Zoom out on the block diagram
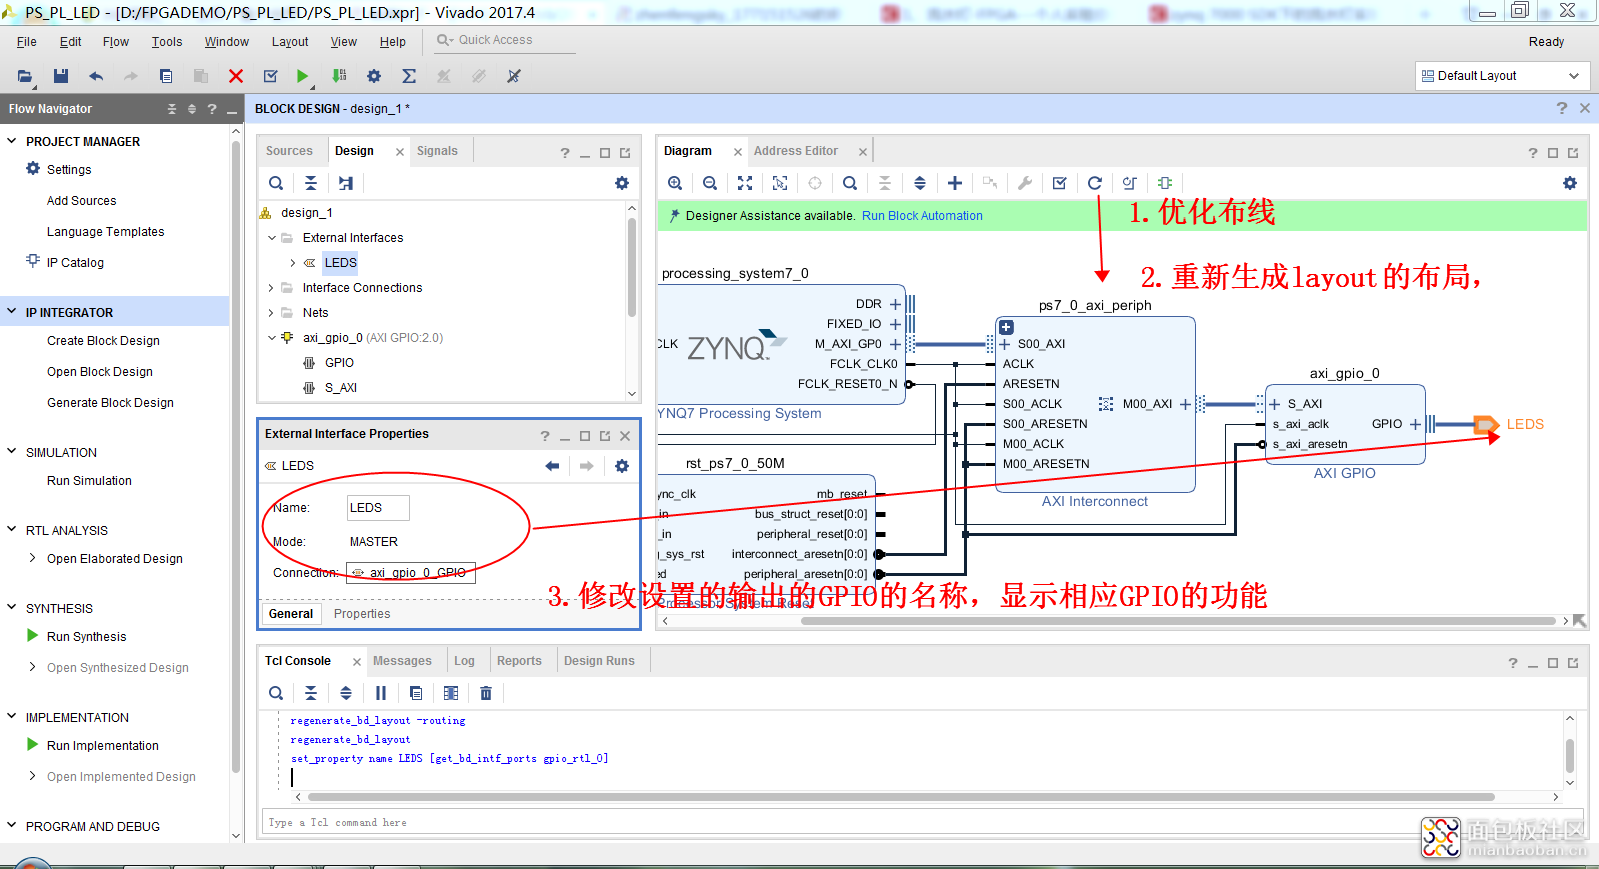Viewport: 1599px width, 869px height. pyautogui.click(x=710, y=183)
